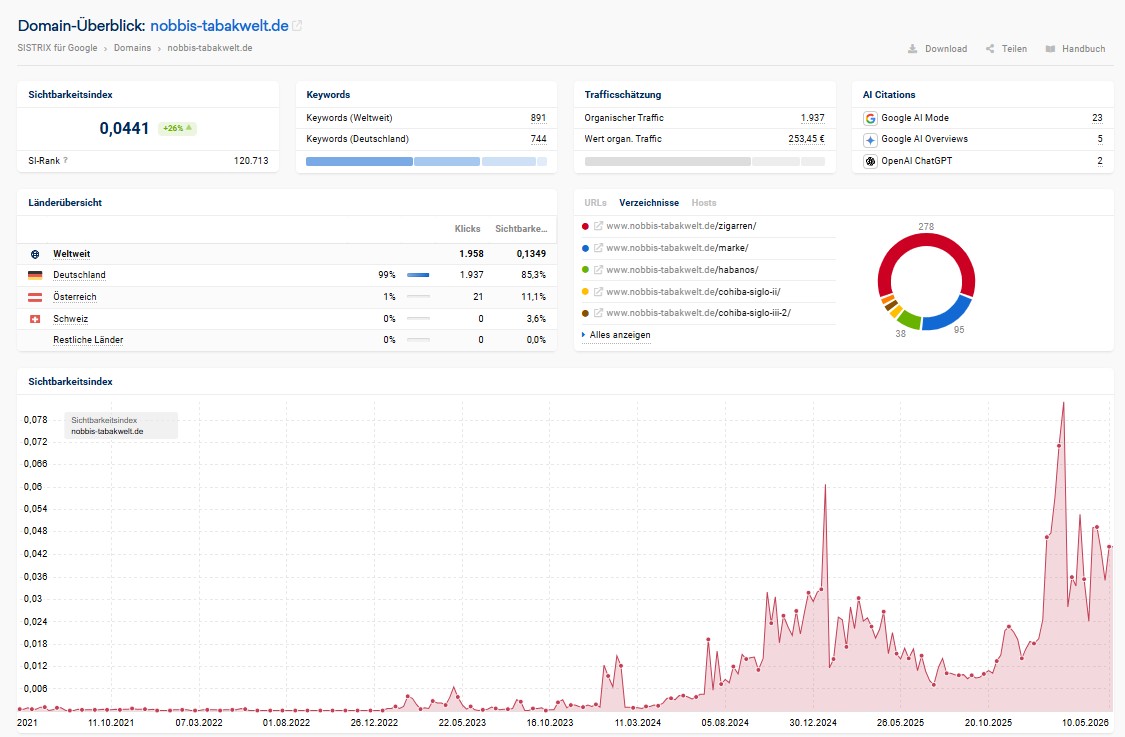Click the Download icon
Image resolution: width=1125 pixels, height=737 pixels.
[913, 49]
